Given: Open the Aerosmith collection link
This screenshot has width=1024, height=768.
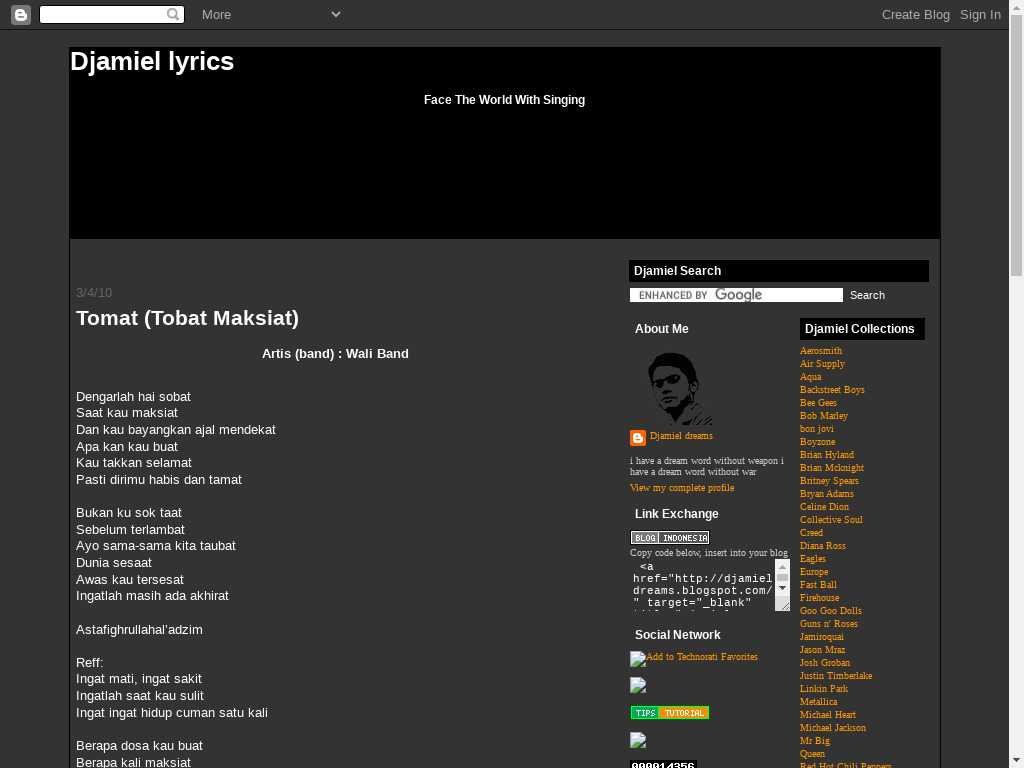Looking at the screenshot, I should 820,351.
